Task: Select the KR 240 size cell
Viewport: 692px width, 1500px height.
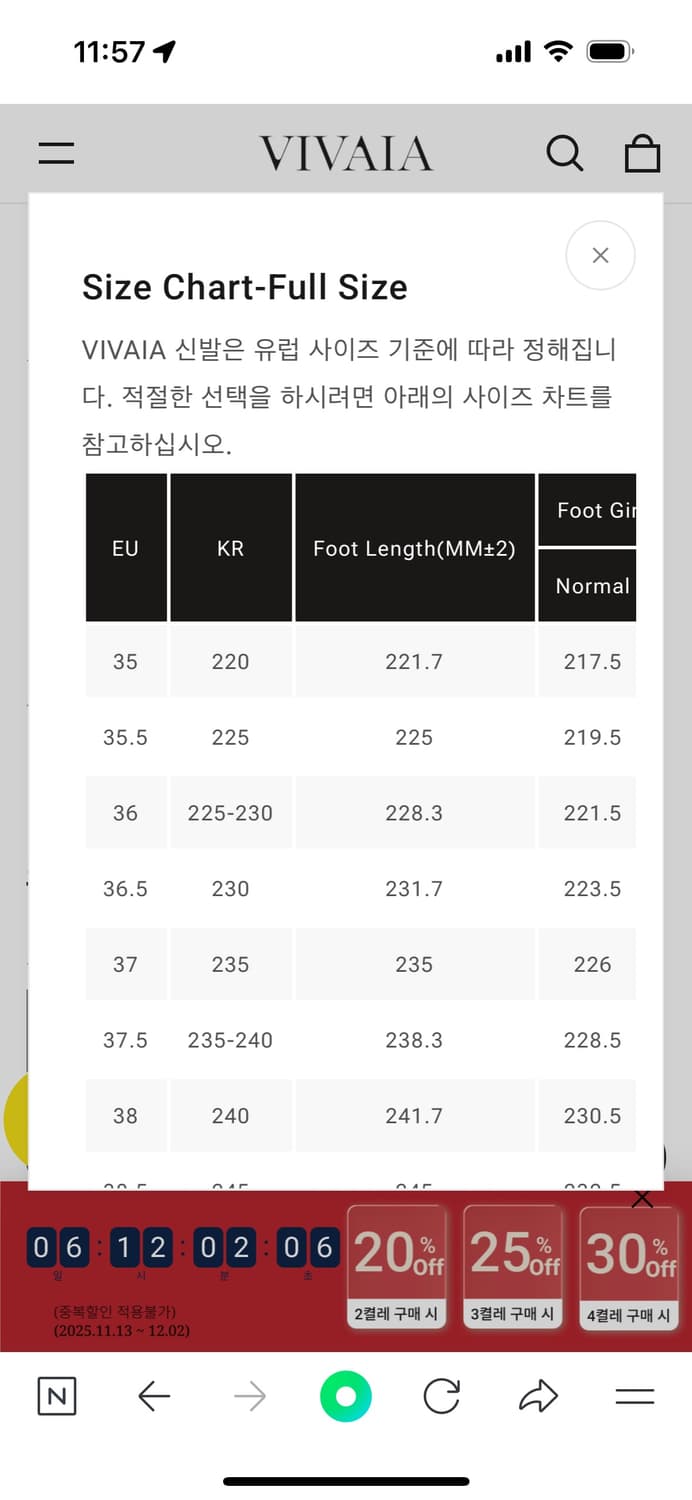Action: (231, 1116)
